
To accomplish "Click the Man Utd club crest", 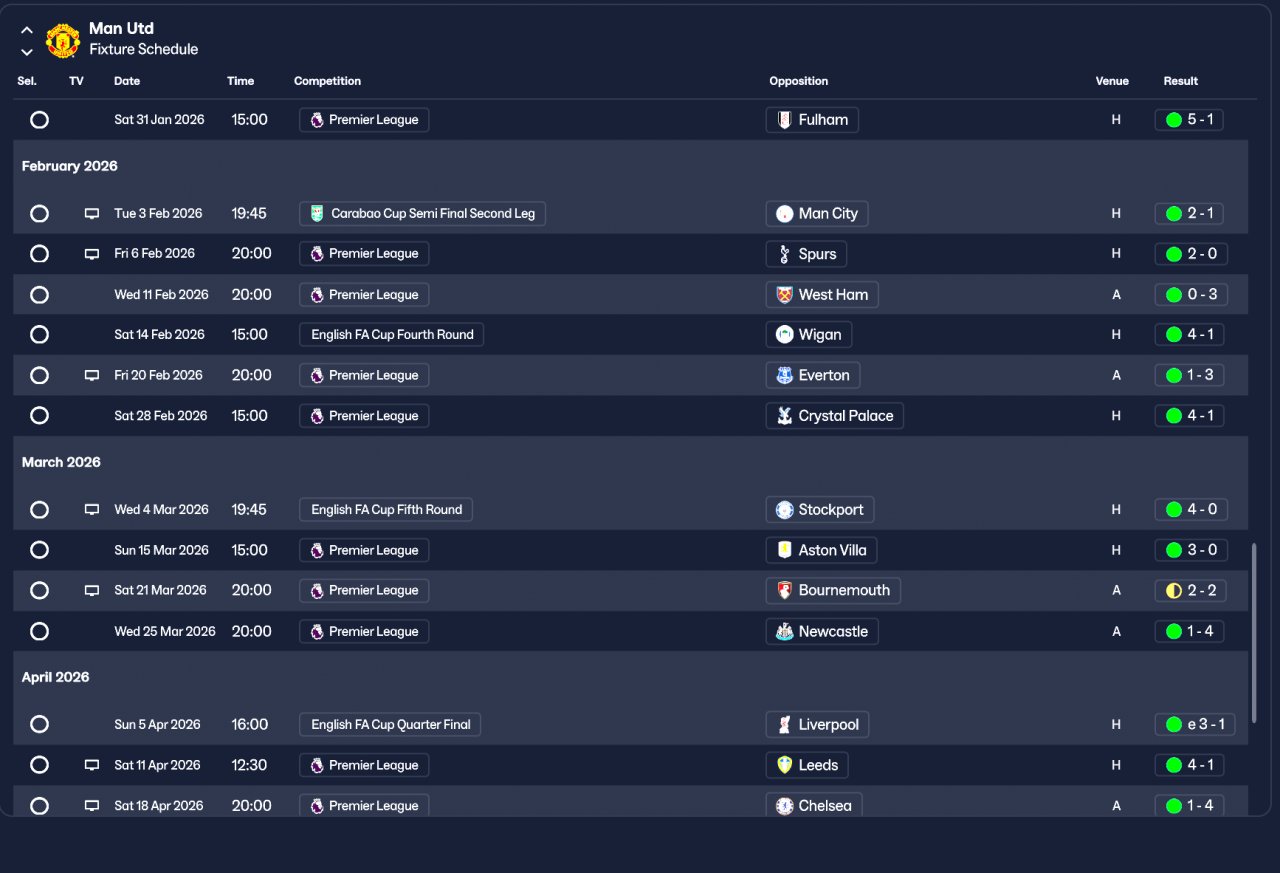I will 63,40.
